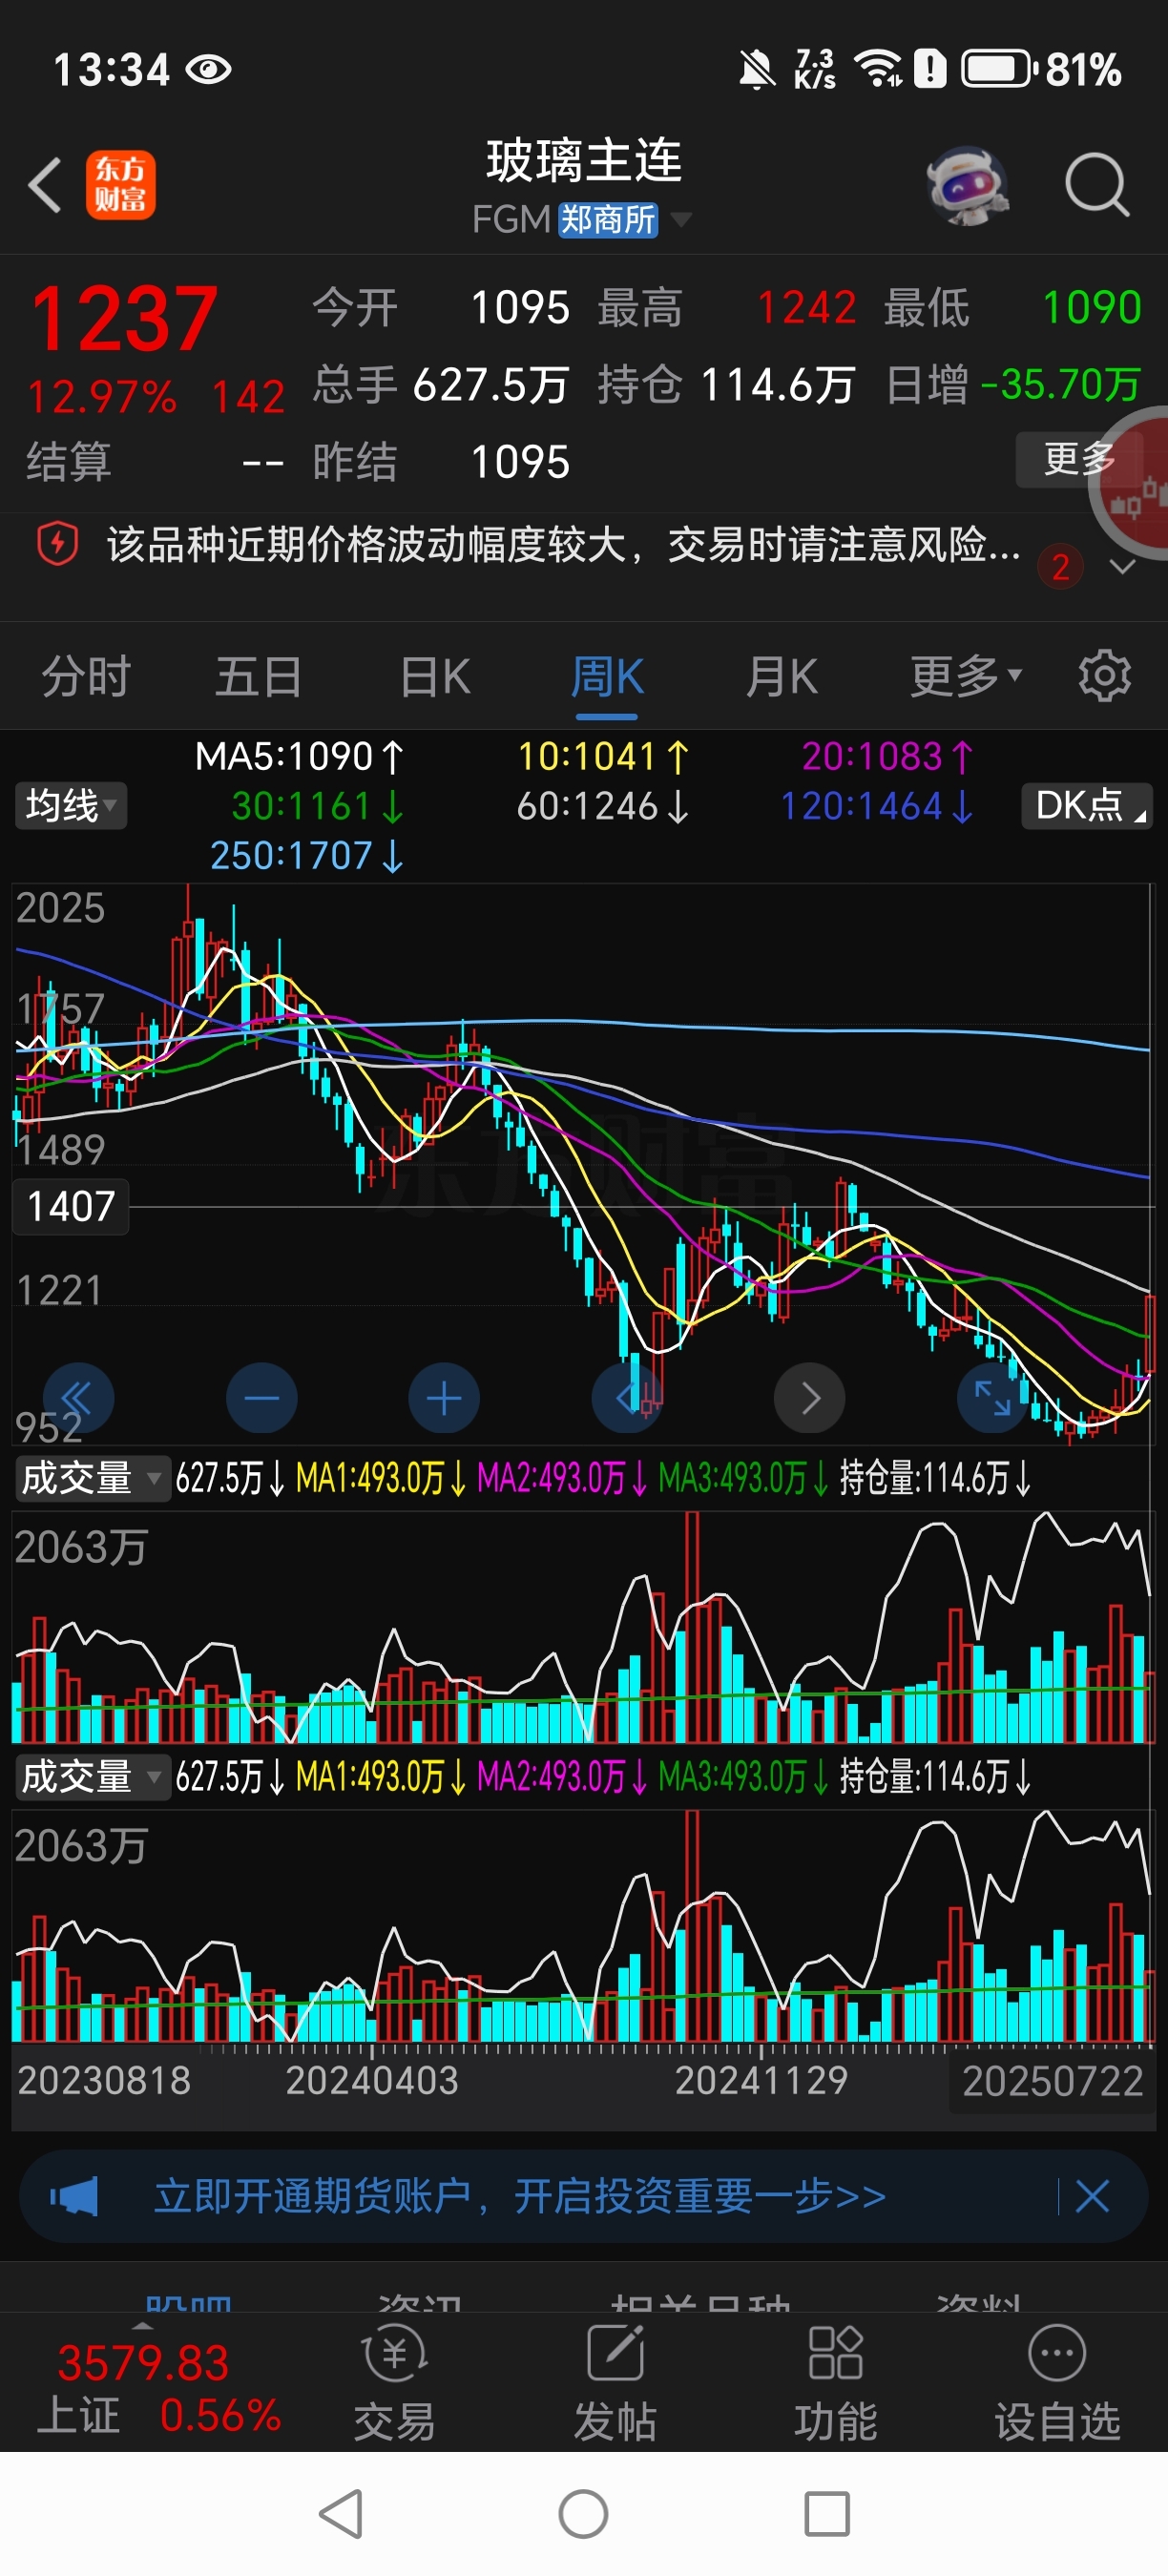The image size is (1168, 2576).
Task: Tap the crosshair price label 1407
Action: coord(71,1206)
